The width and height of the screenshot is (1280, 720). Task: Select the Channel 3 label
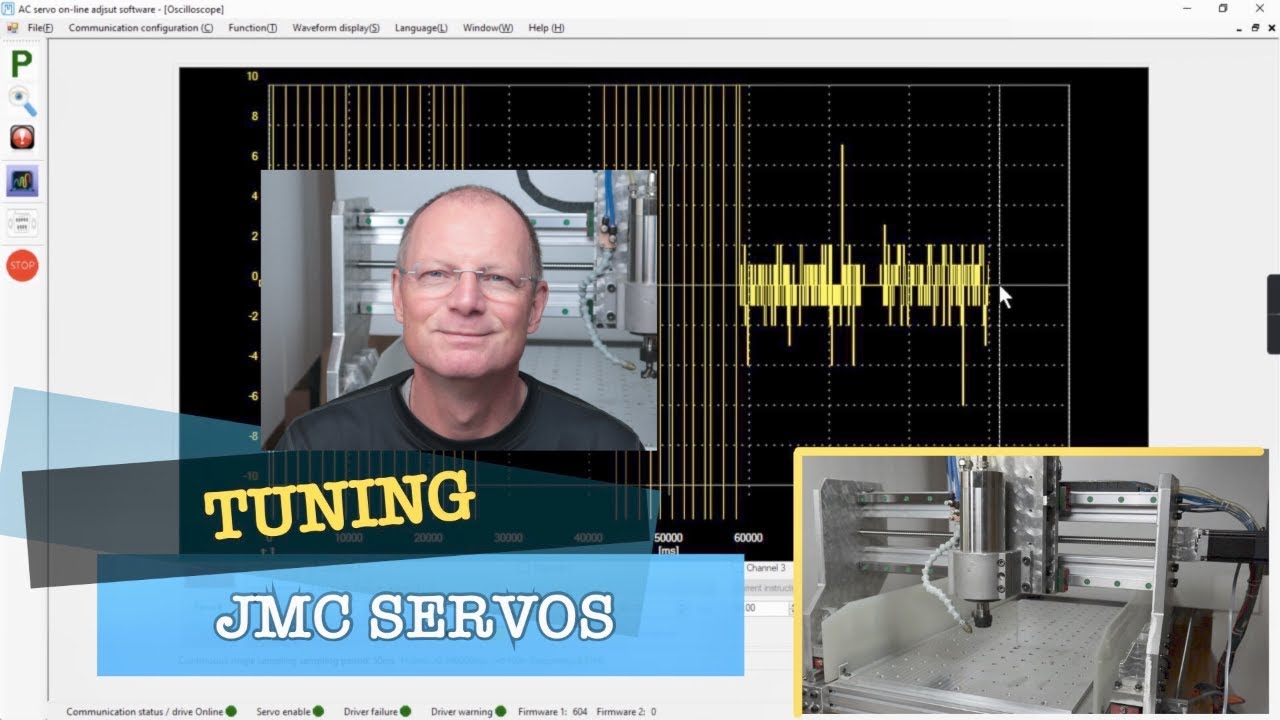pos(766,568)
